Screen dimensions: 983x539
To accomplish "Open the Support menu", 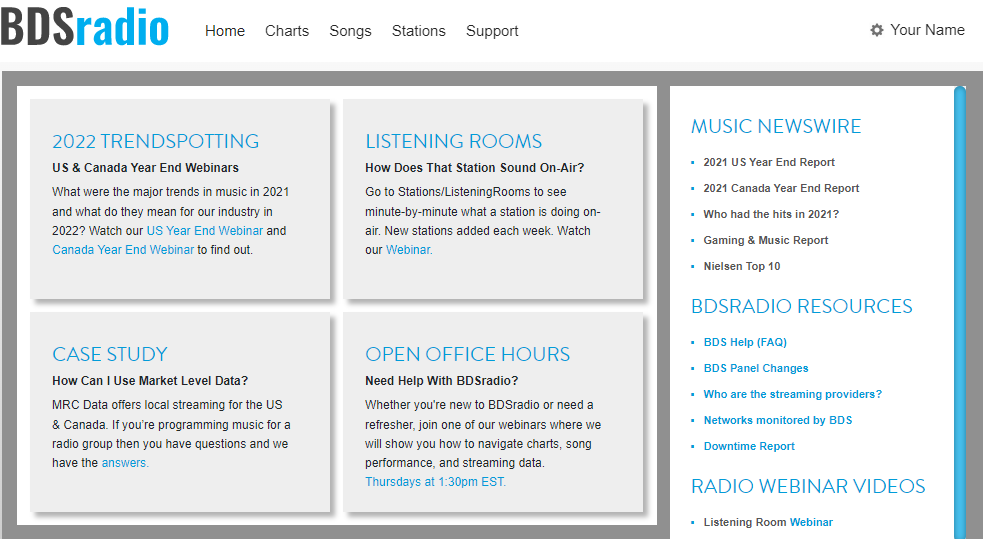I will [492, 31].
